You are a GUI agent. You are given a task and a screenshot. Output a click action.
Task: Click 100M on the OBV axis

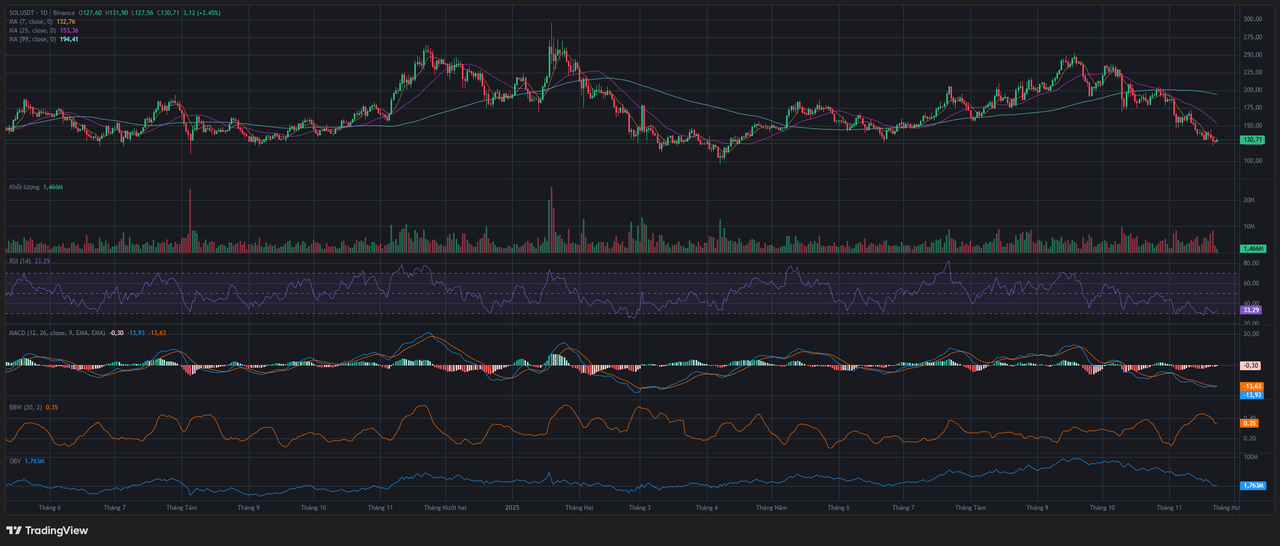1250,457
